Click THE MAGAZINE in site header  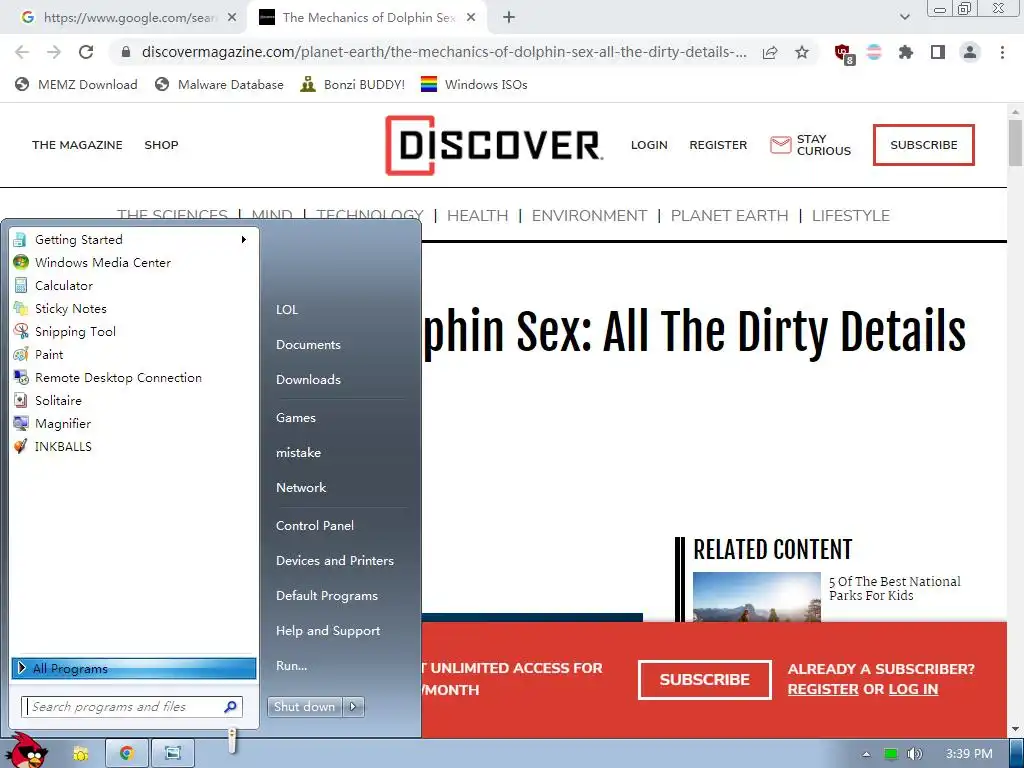[x=77, y=145]
